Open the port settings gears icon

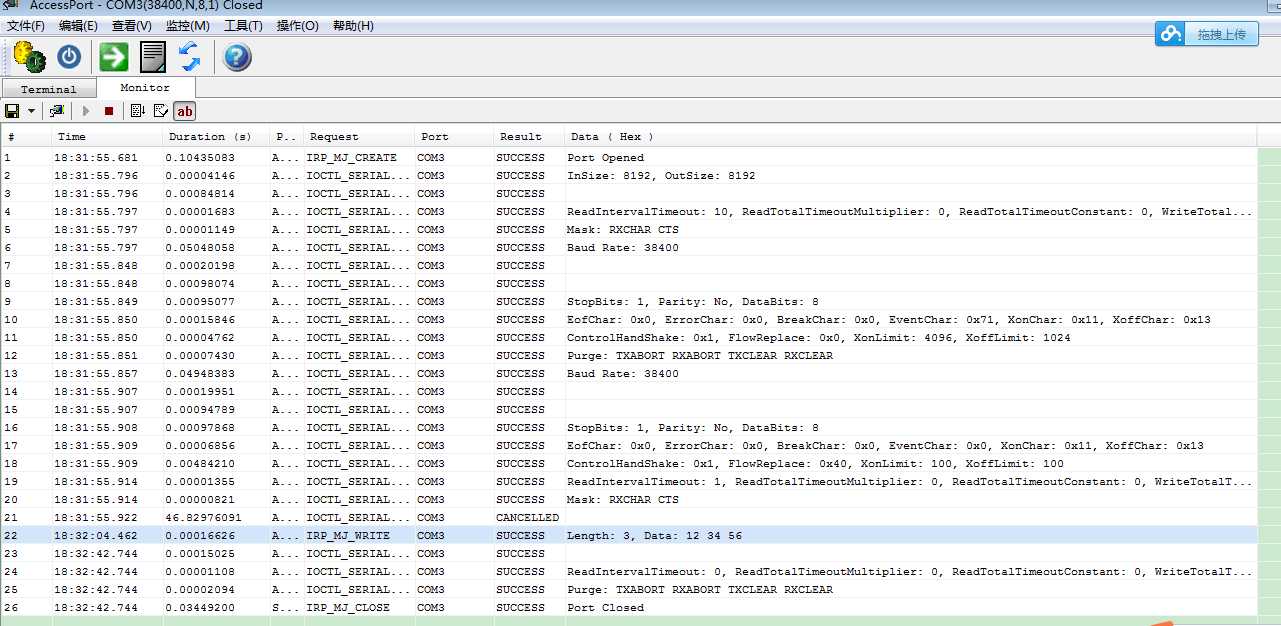pos(29,57)
